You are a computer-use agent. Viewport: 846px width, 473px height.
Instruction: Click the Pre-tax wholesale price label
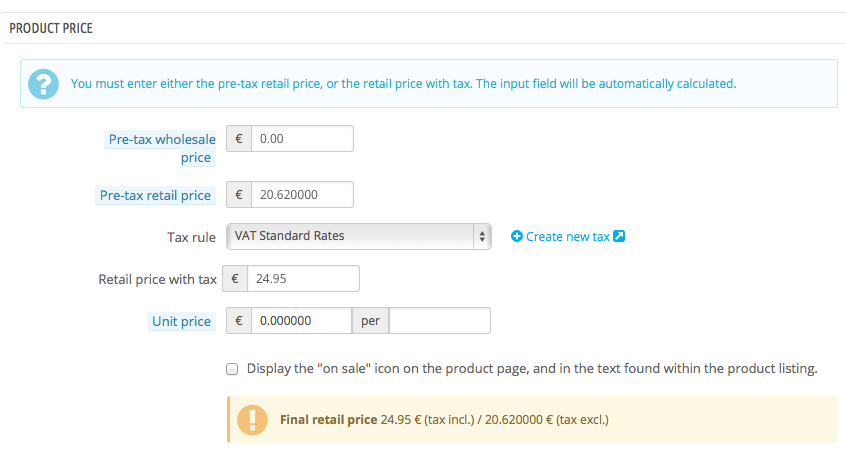tap(160, 148)
